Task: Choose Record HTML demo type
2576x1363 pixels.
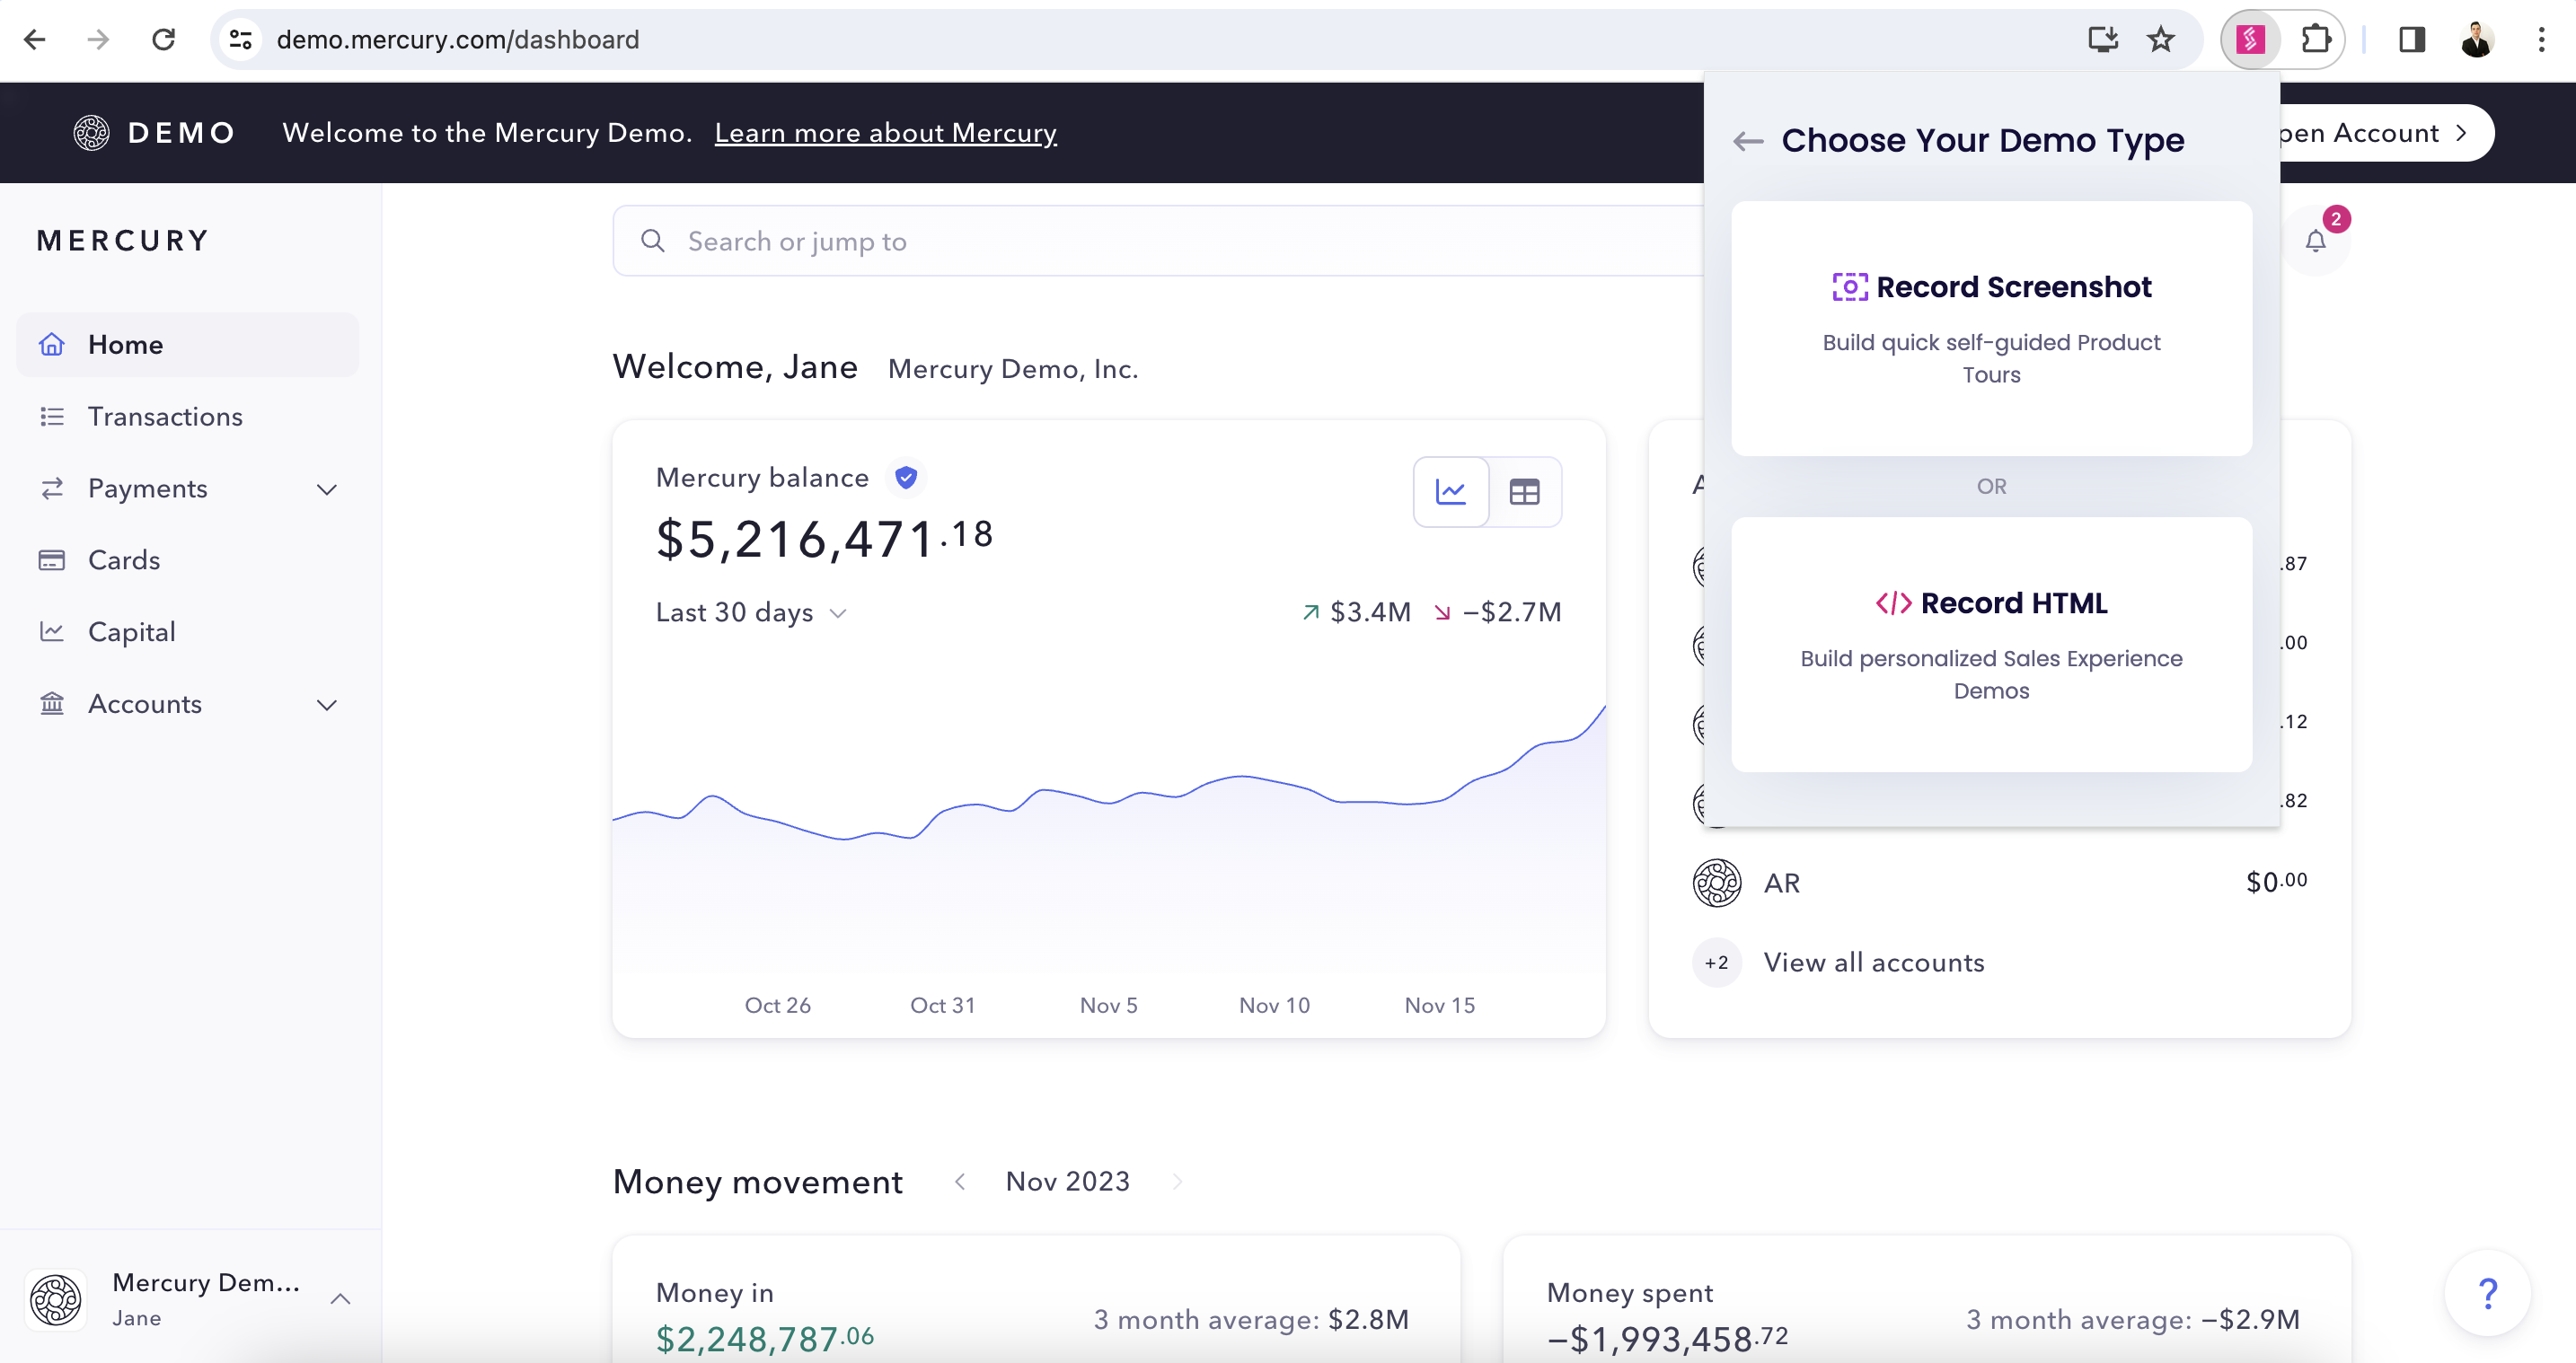Action: pos(1991,644)
